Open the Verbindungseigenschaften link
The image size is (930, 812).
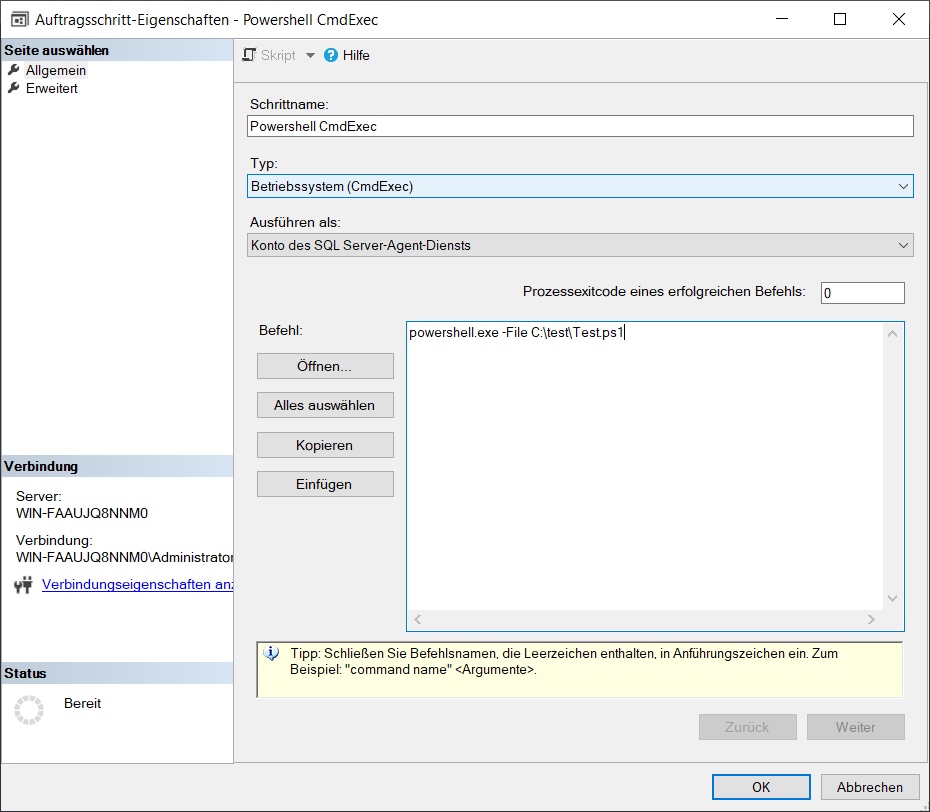click(x=137, y=585)
